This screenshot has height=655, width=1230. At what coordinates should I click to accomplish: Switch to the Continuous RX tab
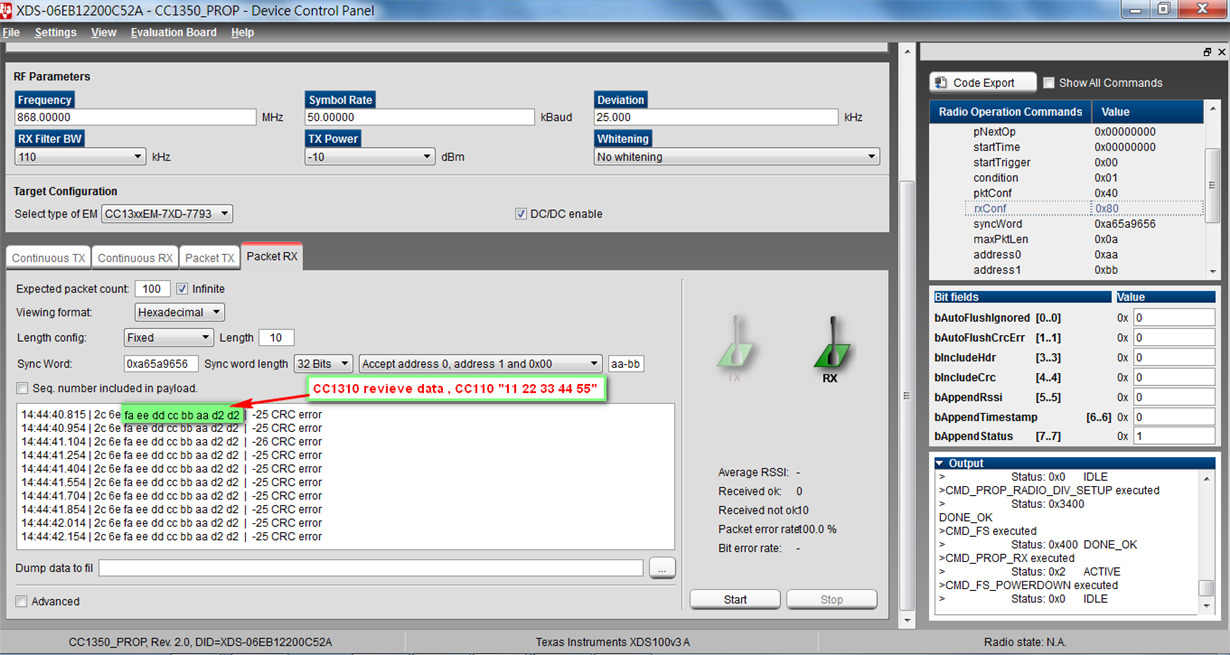coord(135,258)
